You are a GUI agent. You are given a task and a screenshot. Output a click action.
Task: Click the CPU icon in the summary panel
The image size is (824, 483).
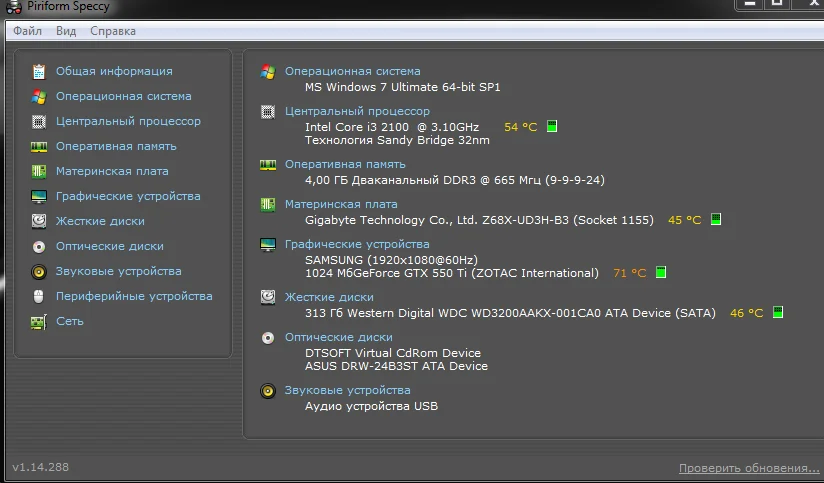click(x=268, y=111)
